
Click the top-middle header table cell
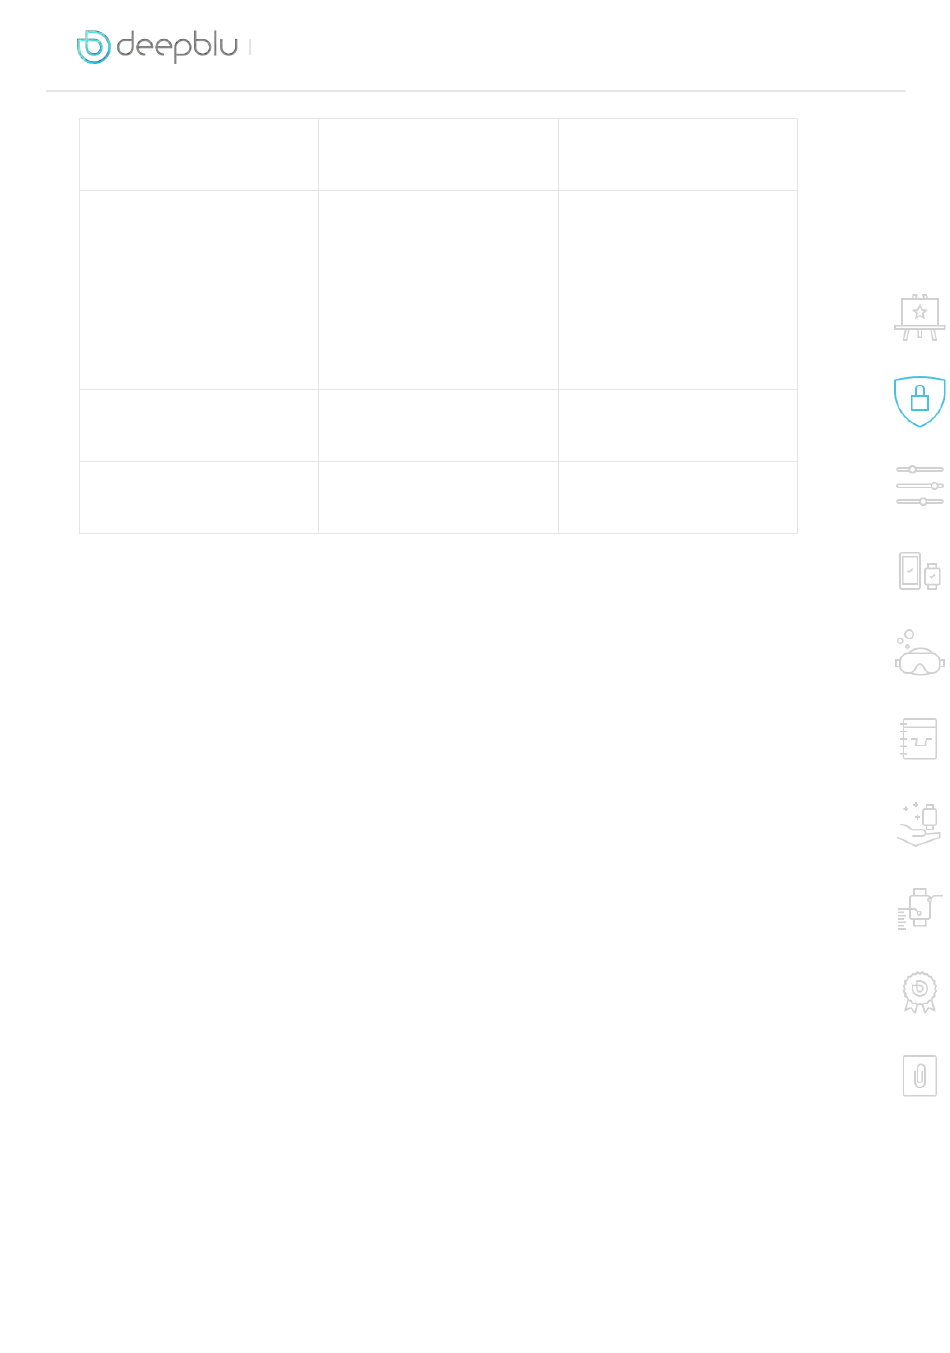pos(438,154)
